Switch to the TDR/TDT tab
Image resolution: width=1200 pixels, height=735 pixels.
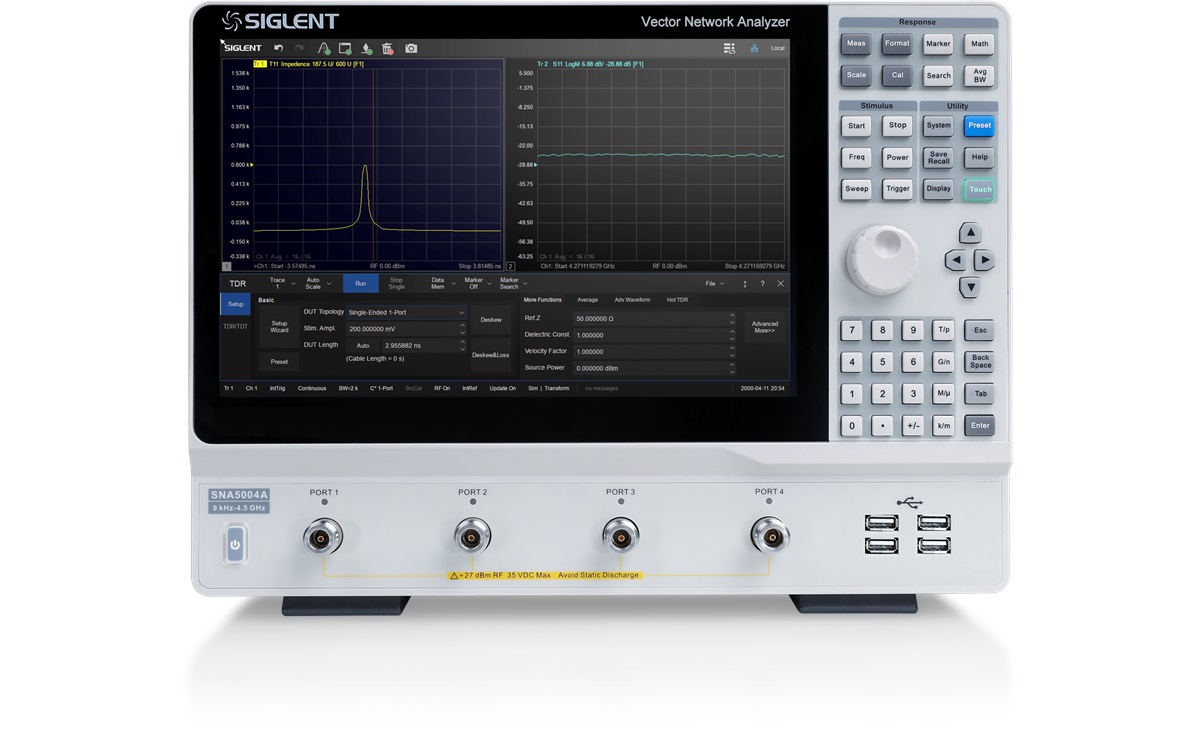coord(236,327)
